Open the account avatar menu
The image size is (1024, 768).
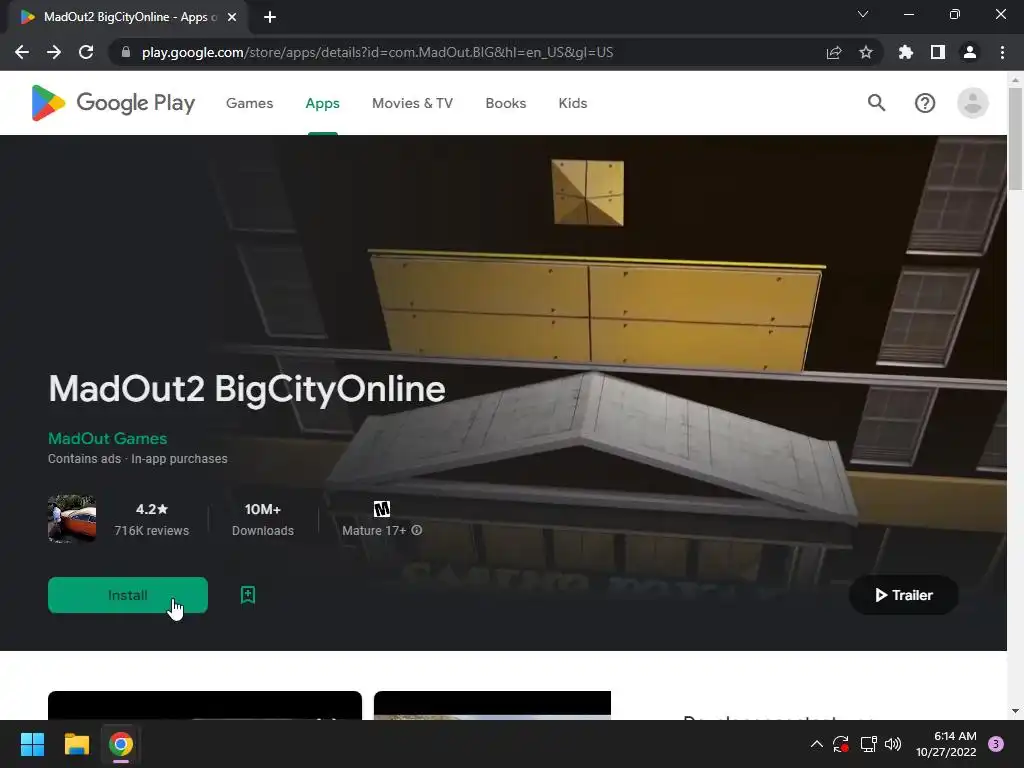click(972, 103)
